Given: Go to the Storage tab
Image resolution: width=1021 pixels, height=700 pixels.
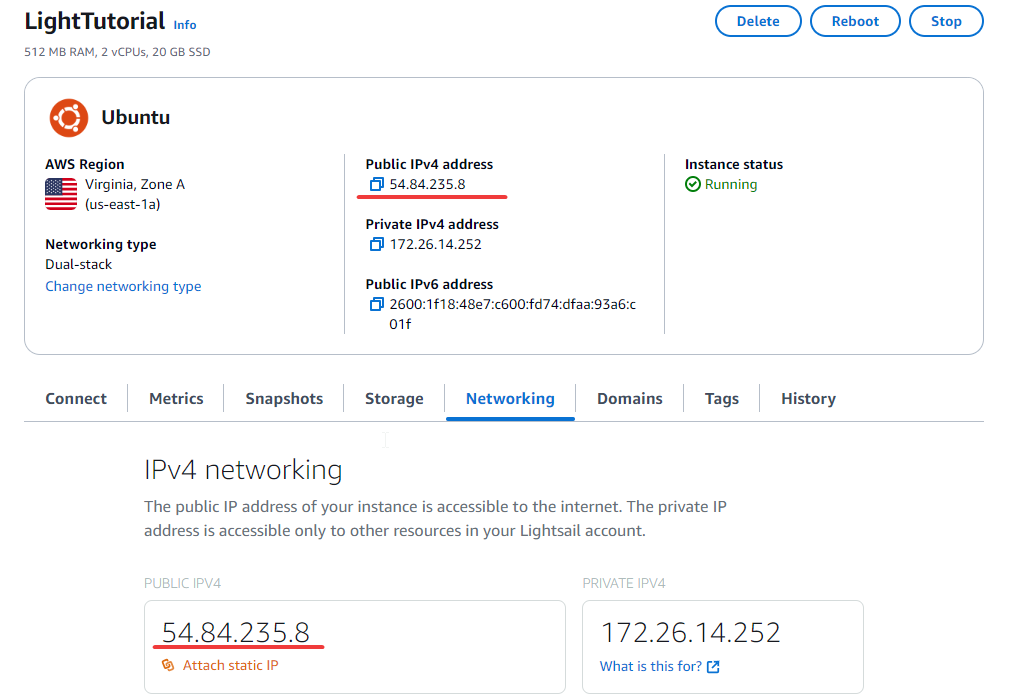Looking at the screenshot, I should [x=394, y=399].
